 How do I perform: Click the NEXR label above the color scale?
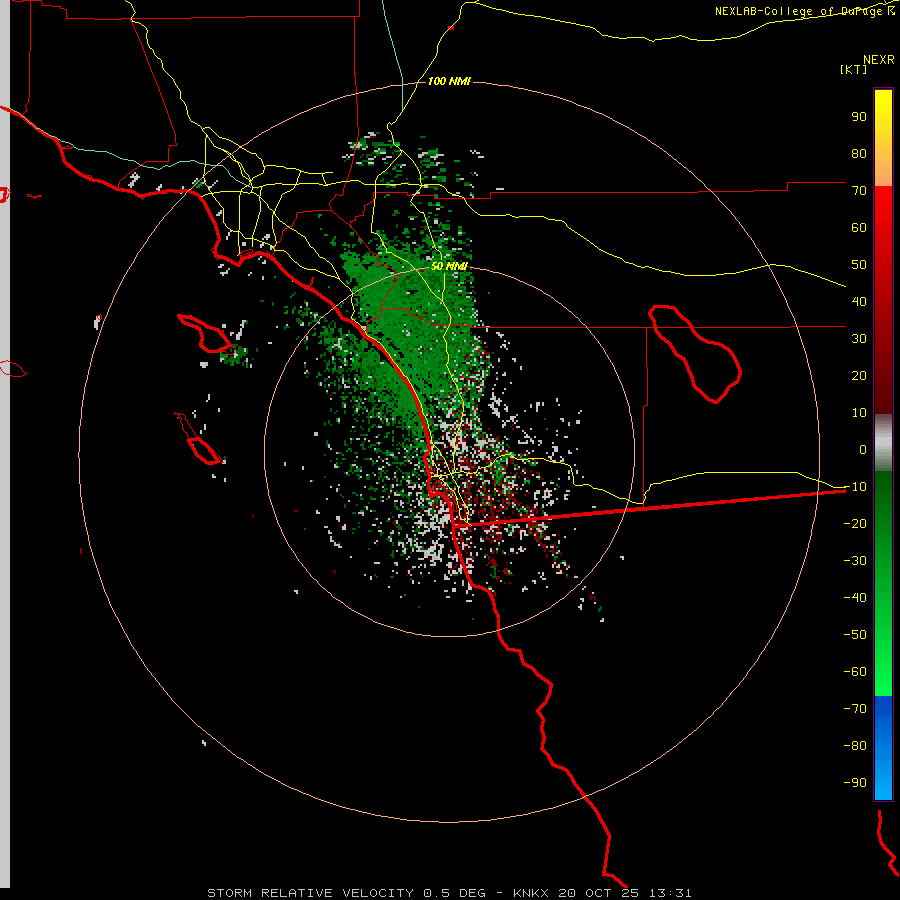pos(879,60)
